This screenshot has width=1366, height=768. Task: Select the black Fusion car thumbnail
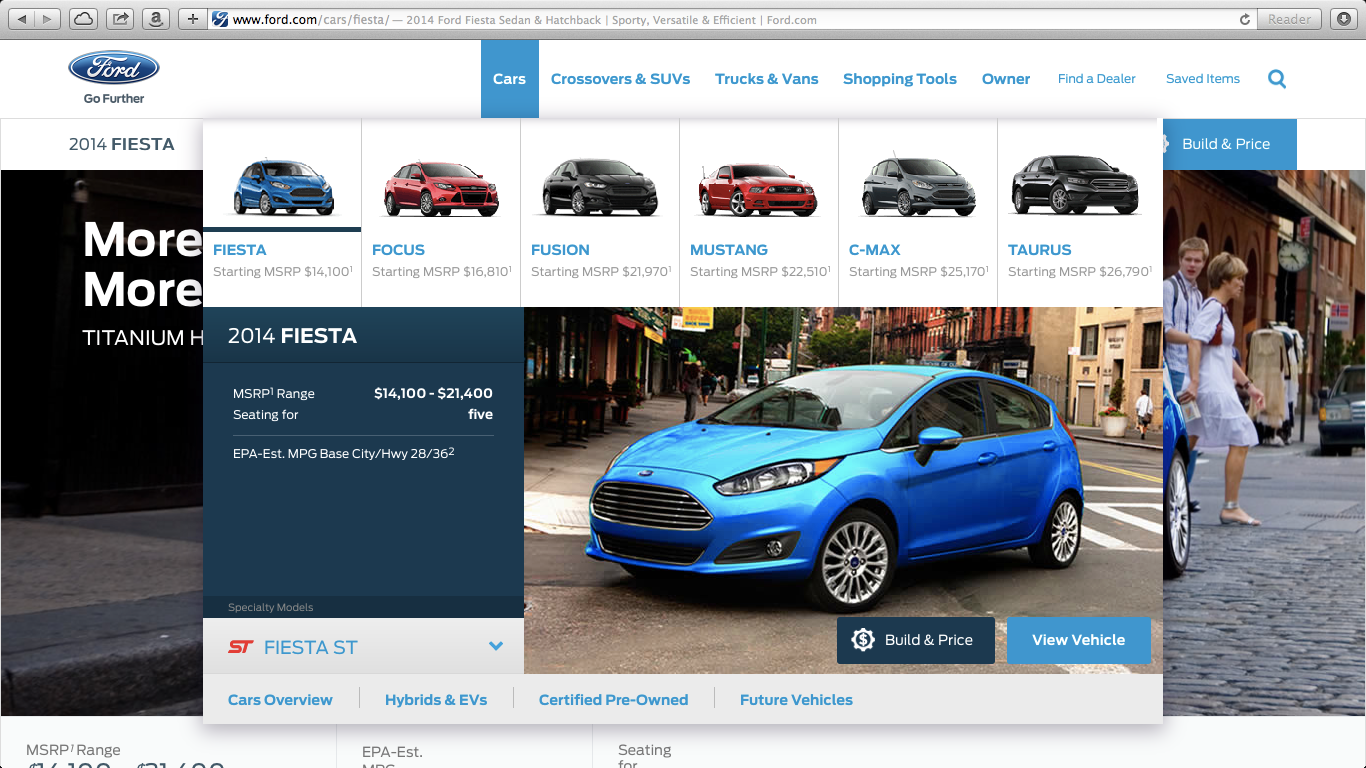pyautogui.click(x=600, y=188)
